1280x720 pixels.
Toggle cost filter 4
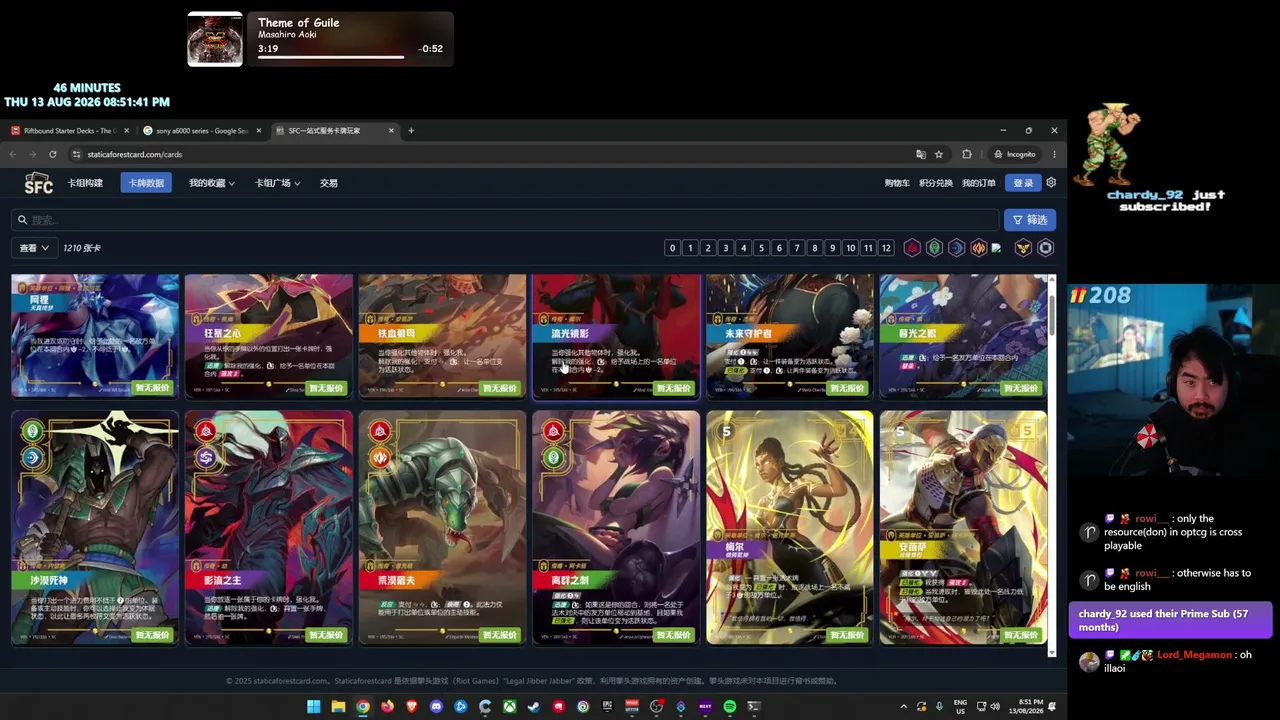coord(743,248)
